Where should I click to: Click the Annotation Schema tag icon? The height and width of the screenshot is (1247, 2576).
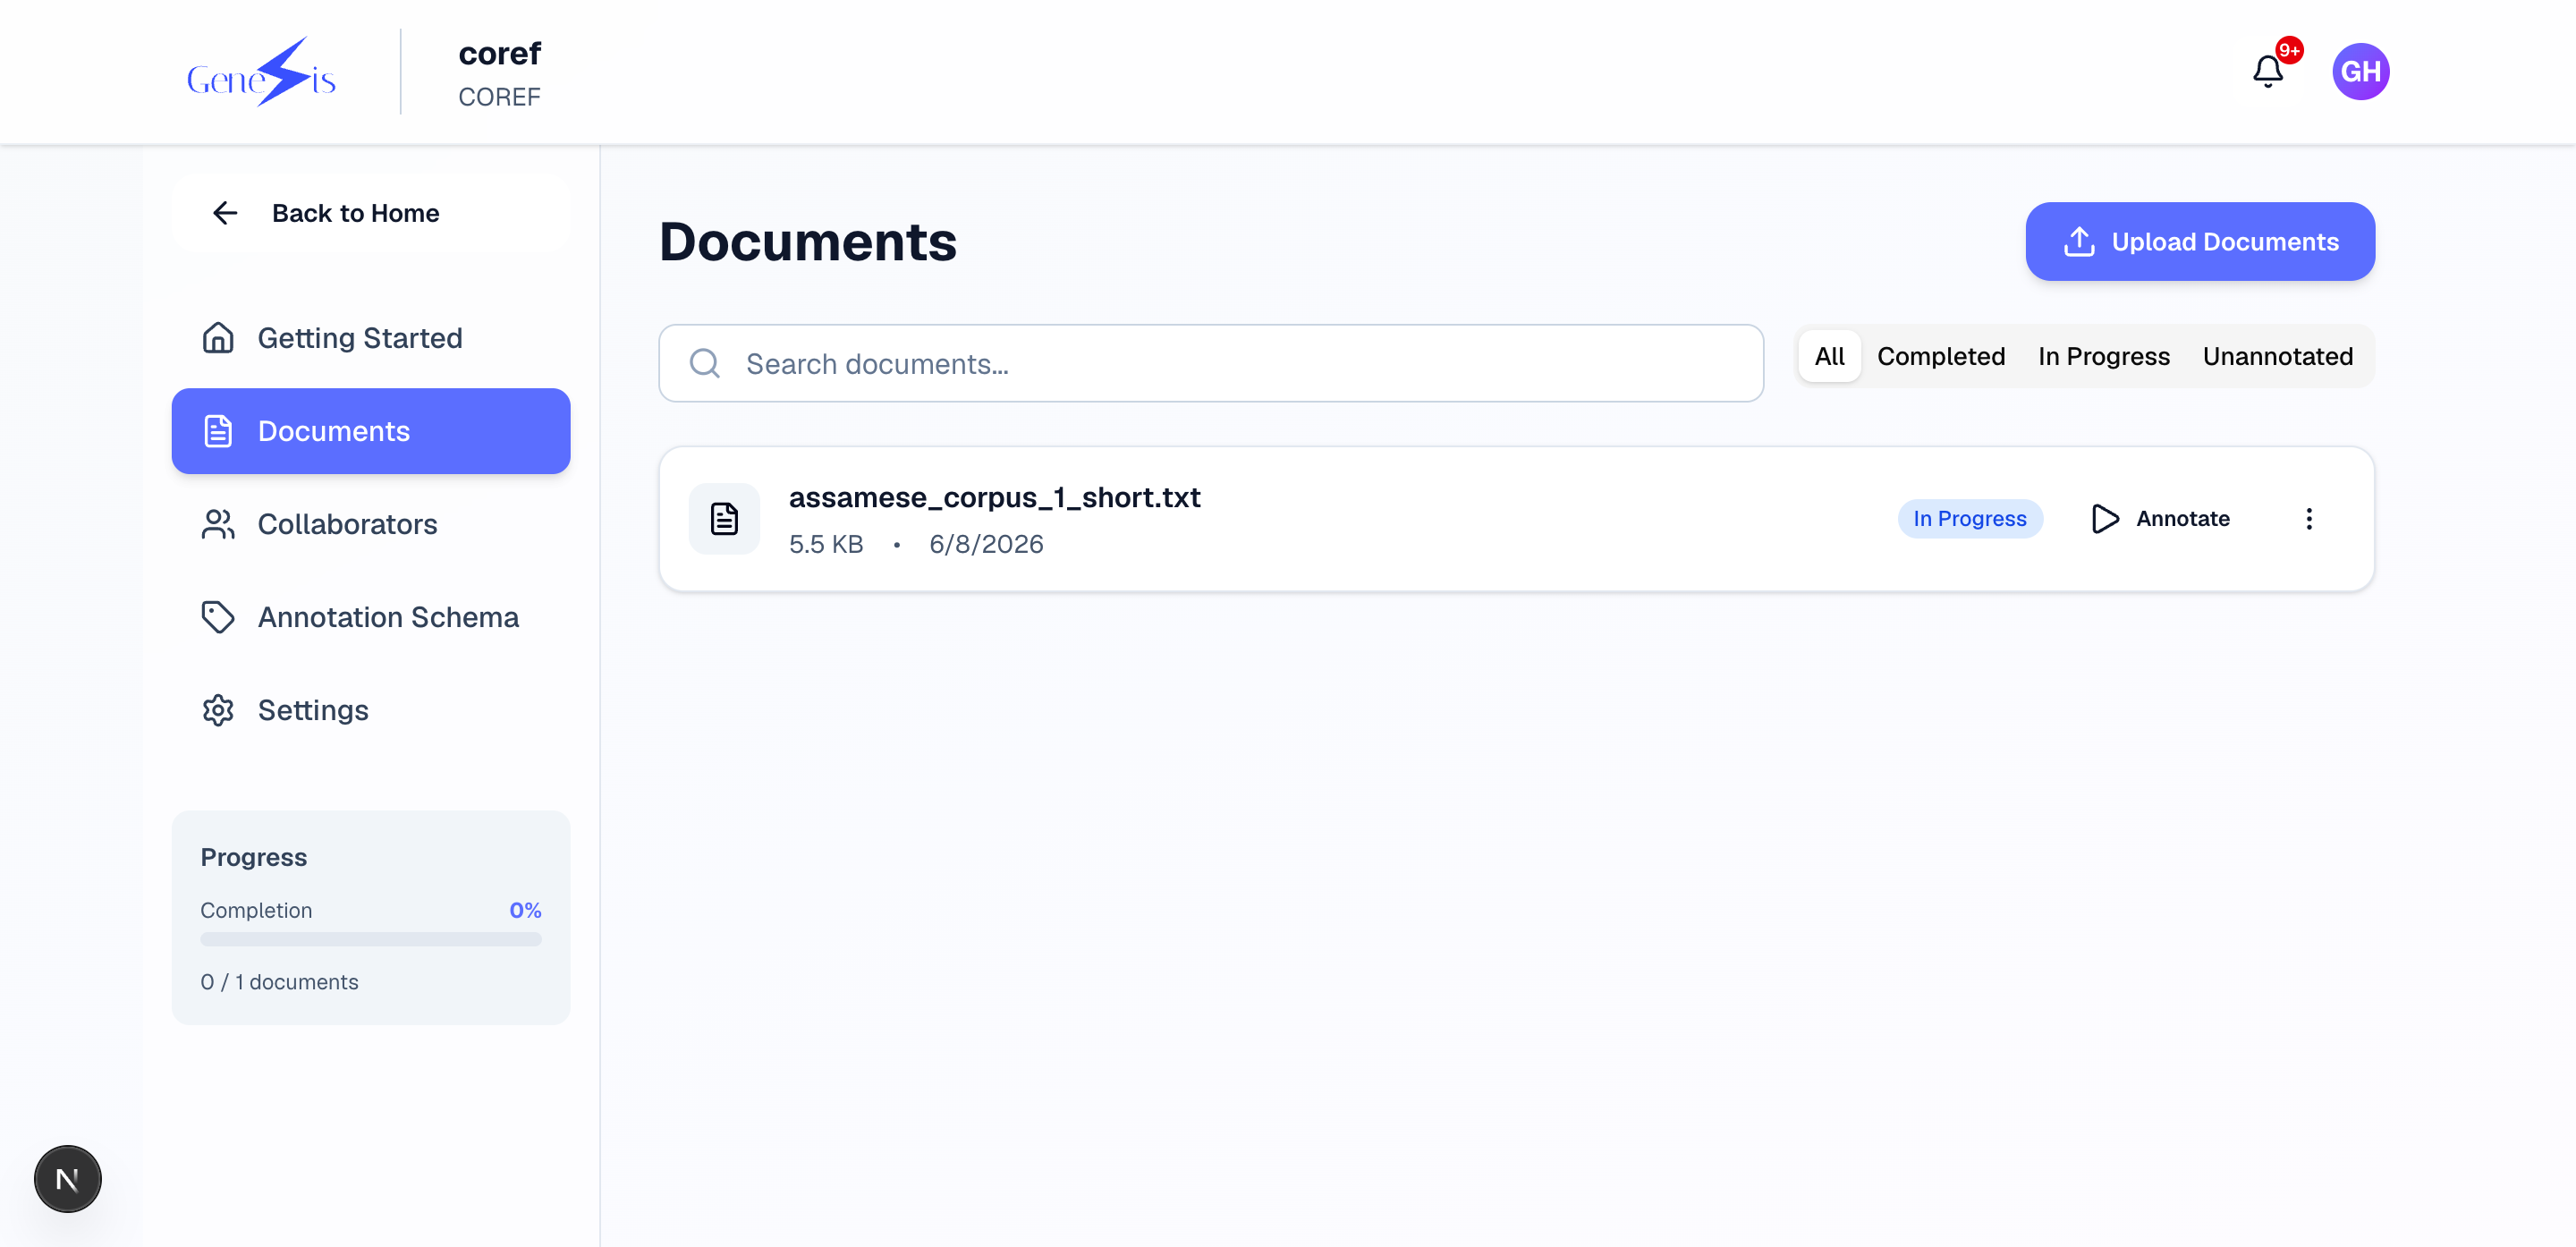point(218,617)
